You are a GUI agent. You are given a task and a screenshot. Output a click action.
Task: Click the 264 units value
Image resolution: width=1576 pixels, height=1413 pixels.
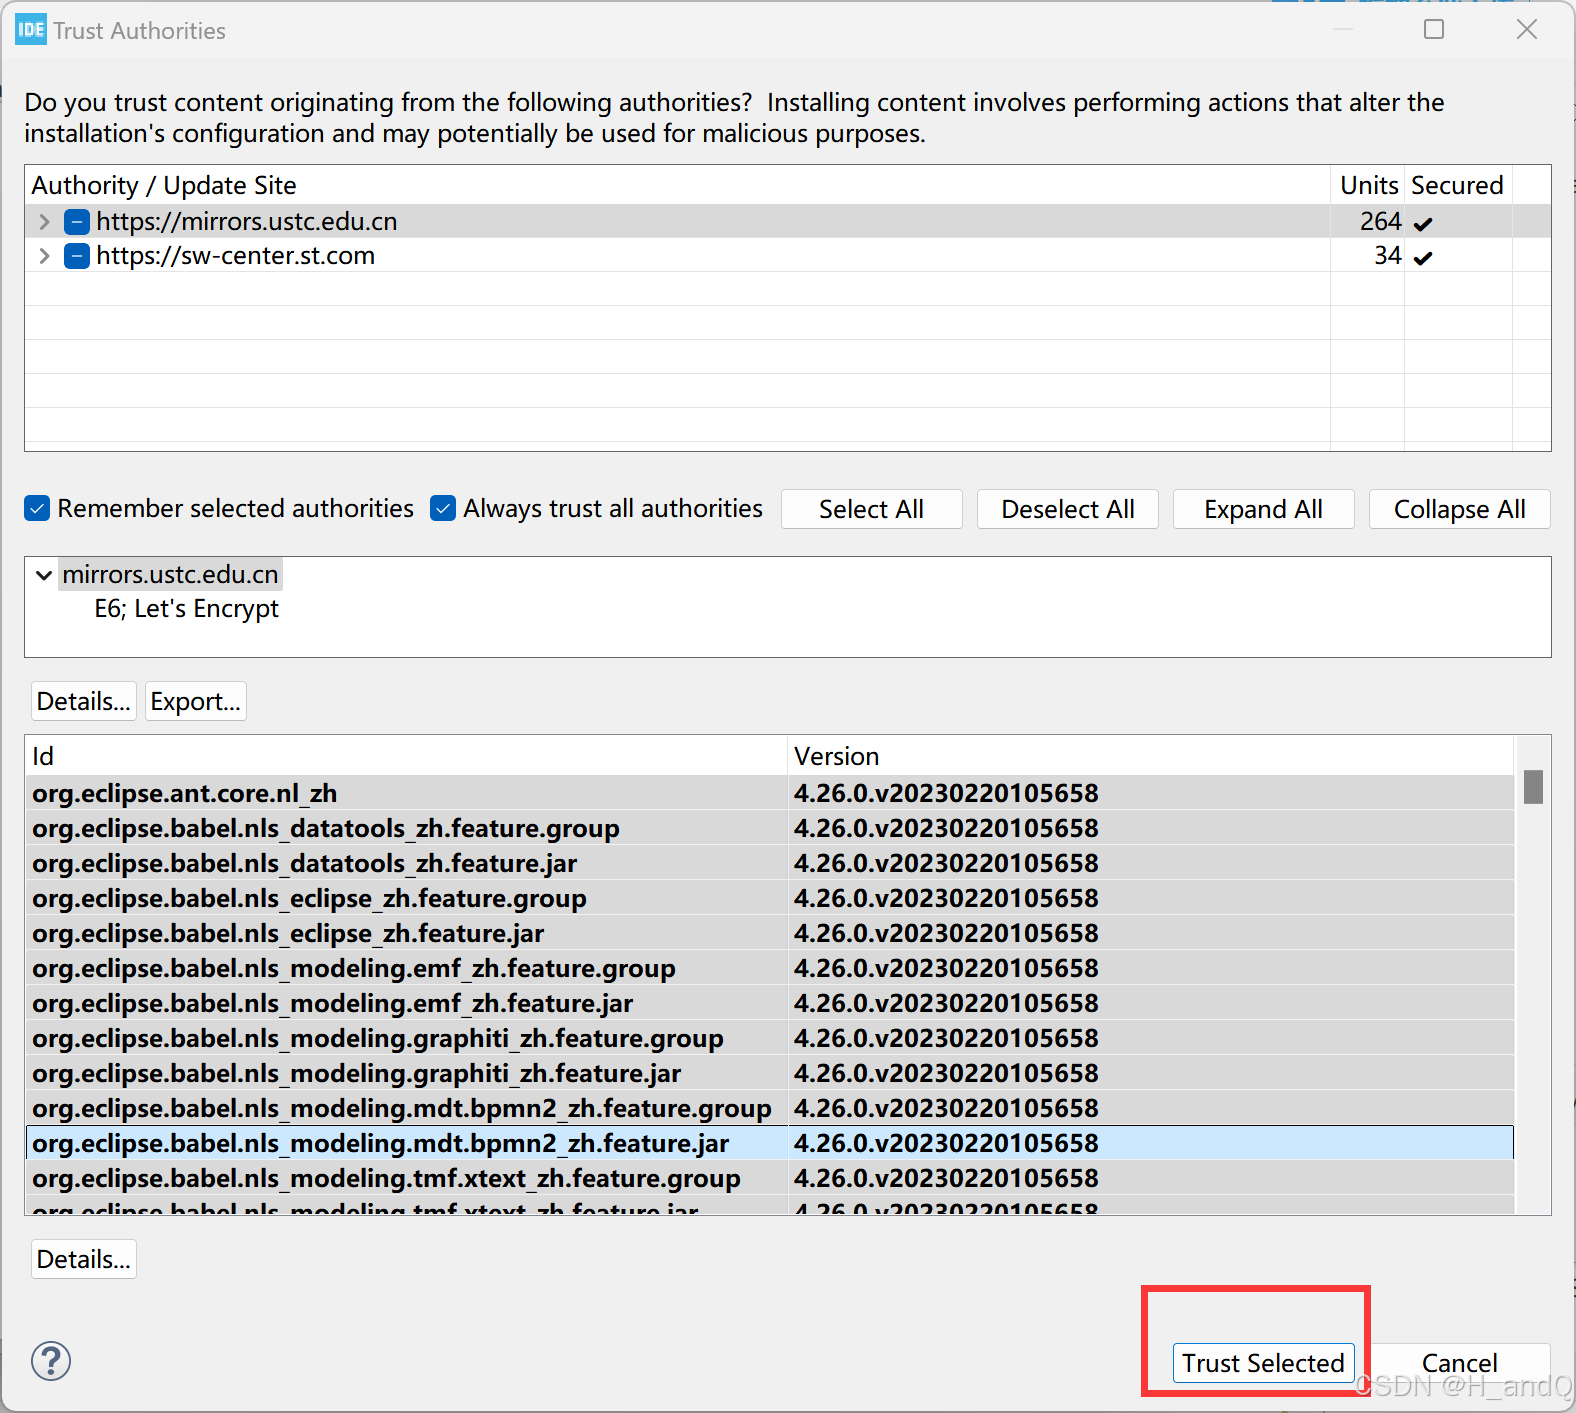1380,222
